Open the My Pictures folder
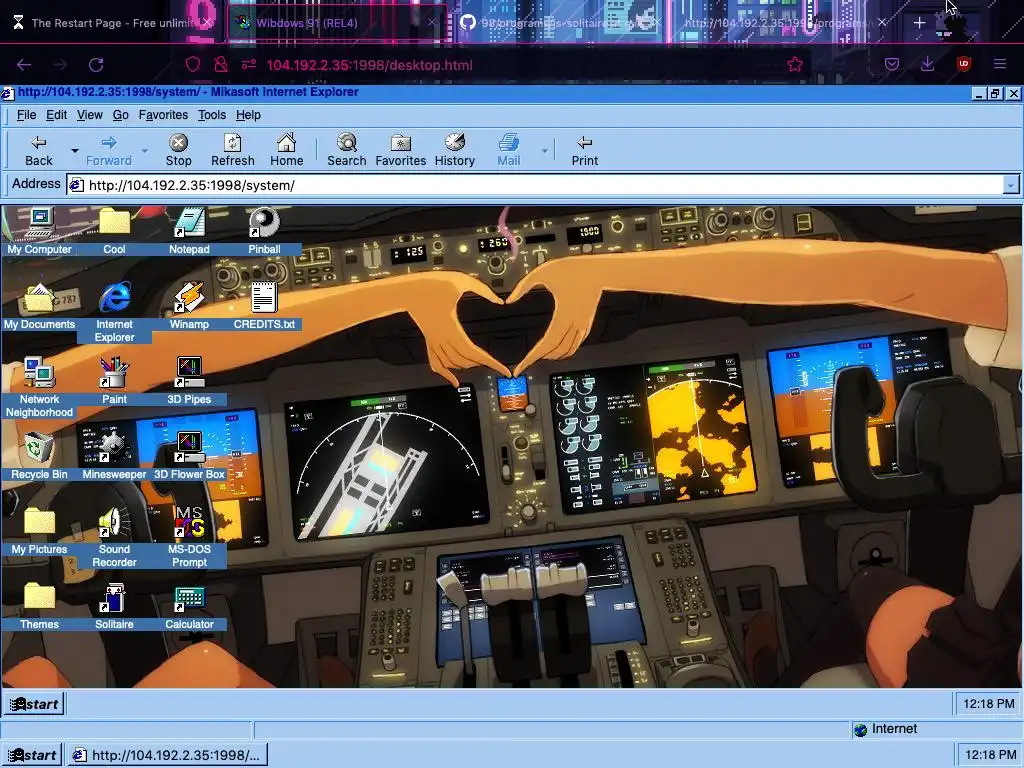This screenshot has width=1024, height=768. pyautogui.click(x=39, y=531)
